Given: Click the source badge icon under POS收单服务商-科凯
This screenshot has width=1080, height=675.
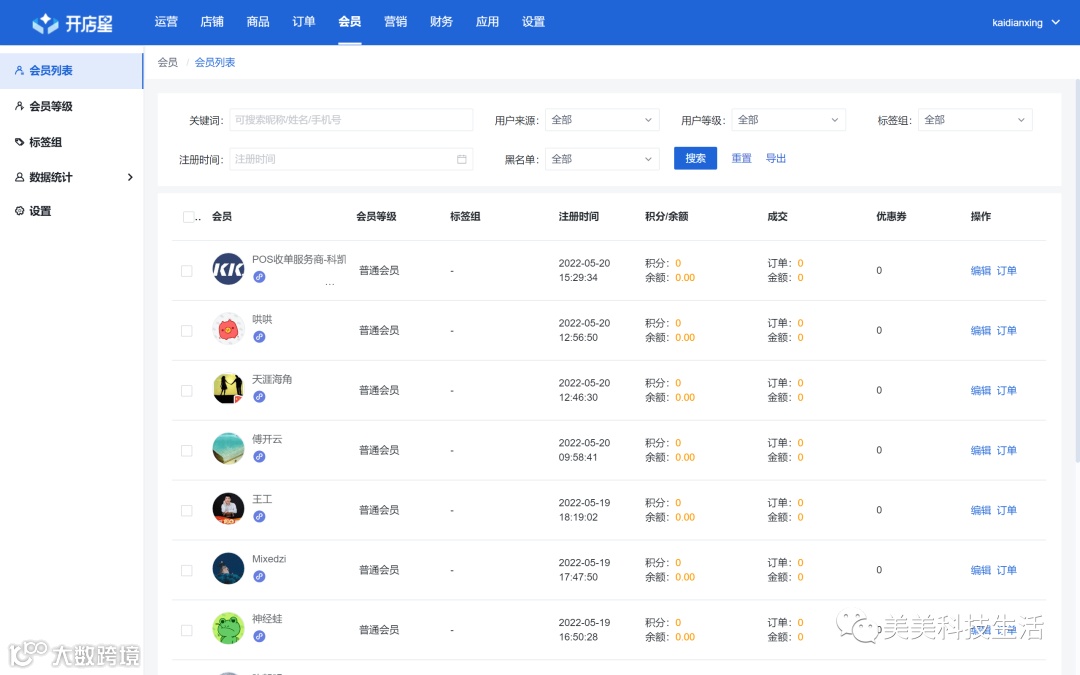Looking at the screenshot, I should [x=259, y=277].
